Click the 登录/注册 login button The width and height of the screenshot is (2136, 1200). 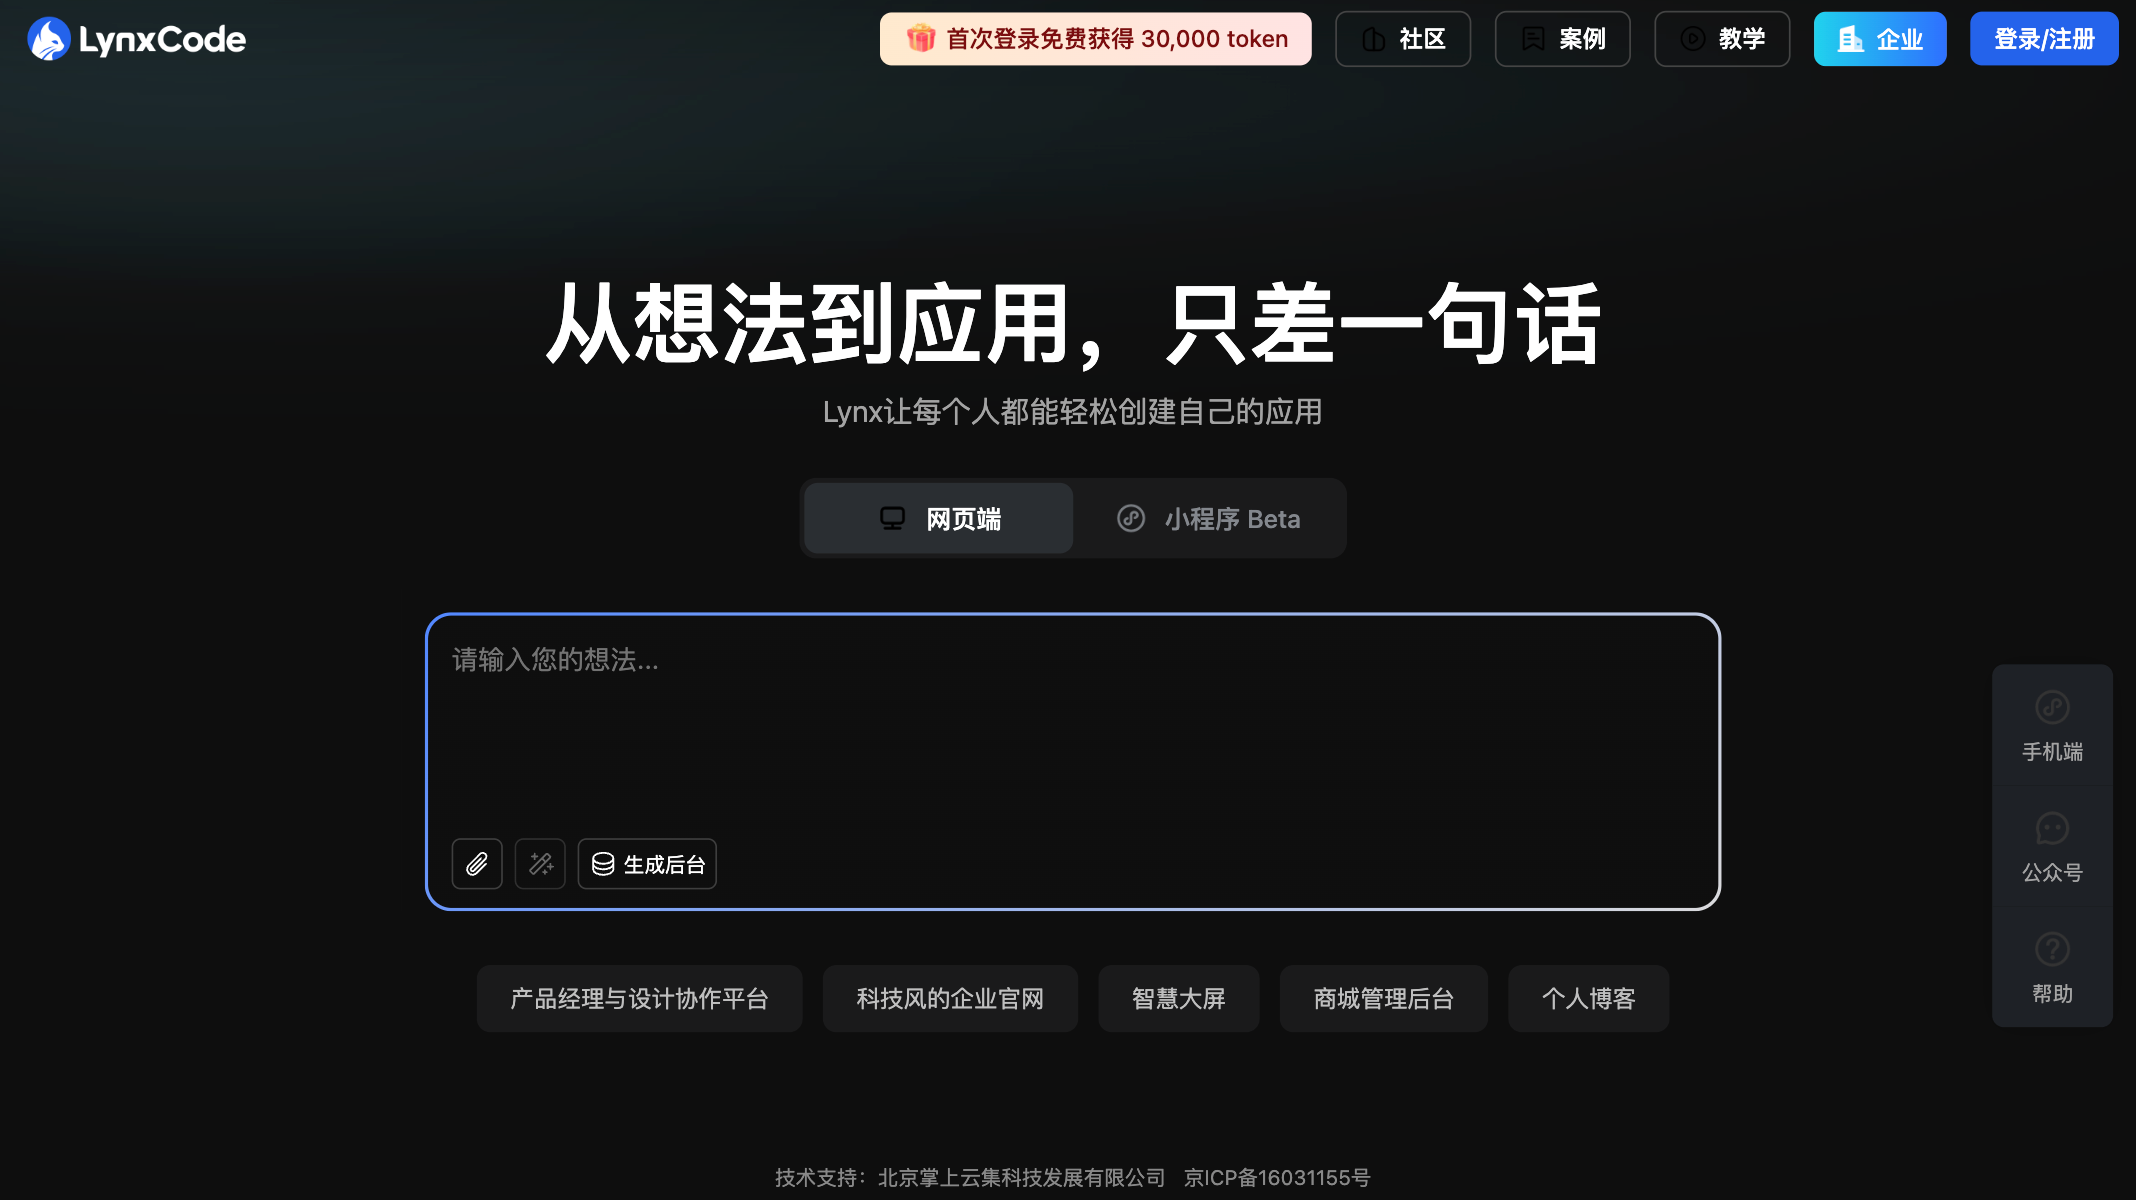(x=2044, y=39)
